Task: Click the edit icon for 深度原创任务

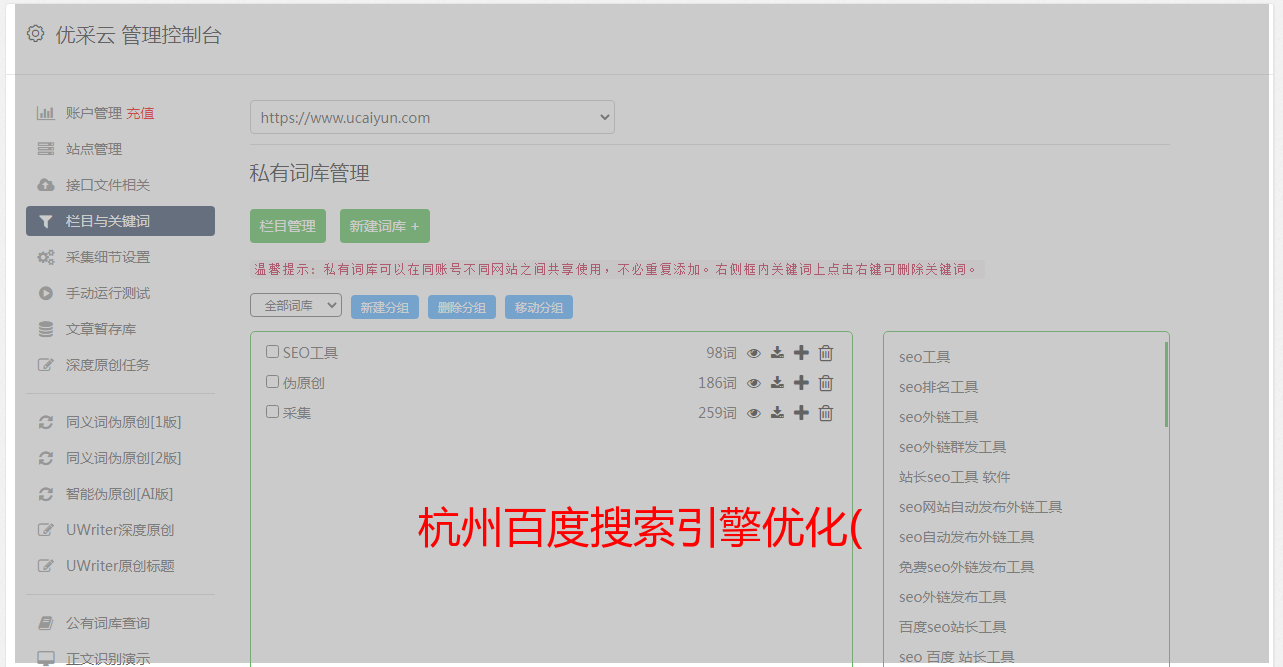Action: point(45,365)
